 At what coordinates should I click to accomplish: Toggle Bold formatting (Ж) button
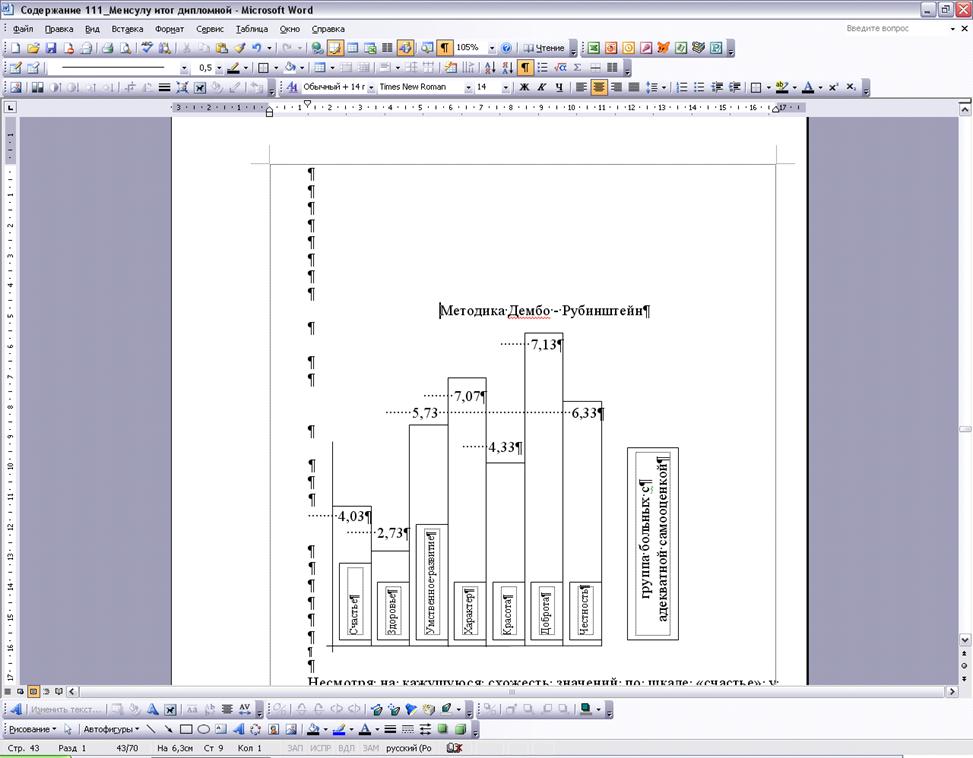pyautogui.click(x=524, y=87)
